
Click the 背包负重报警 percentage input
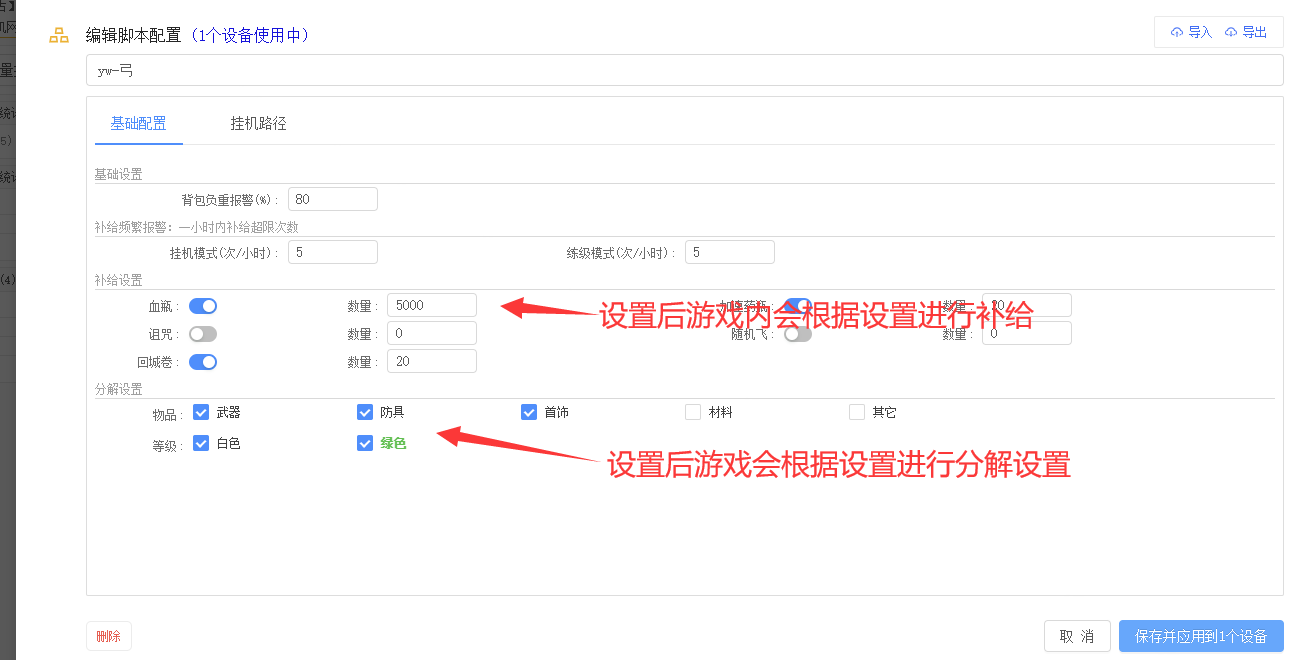[332, 199]
